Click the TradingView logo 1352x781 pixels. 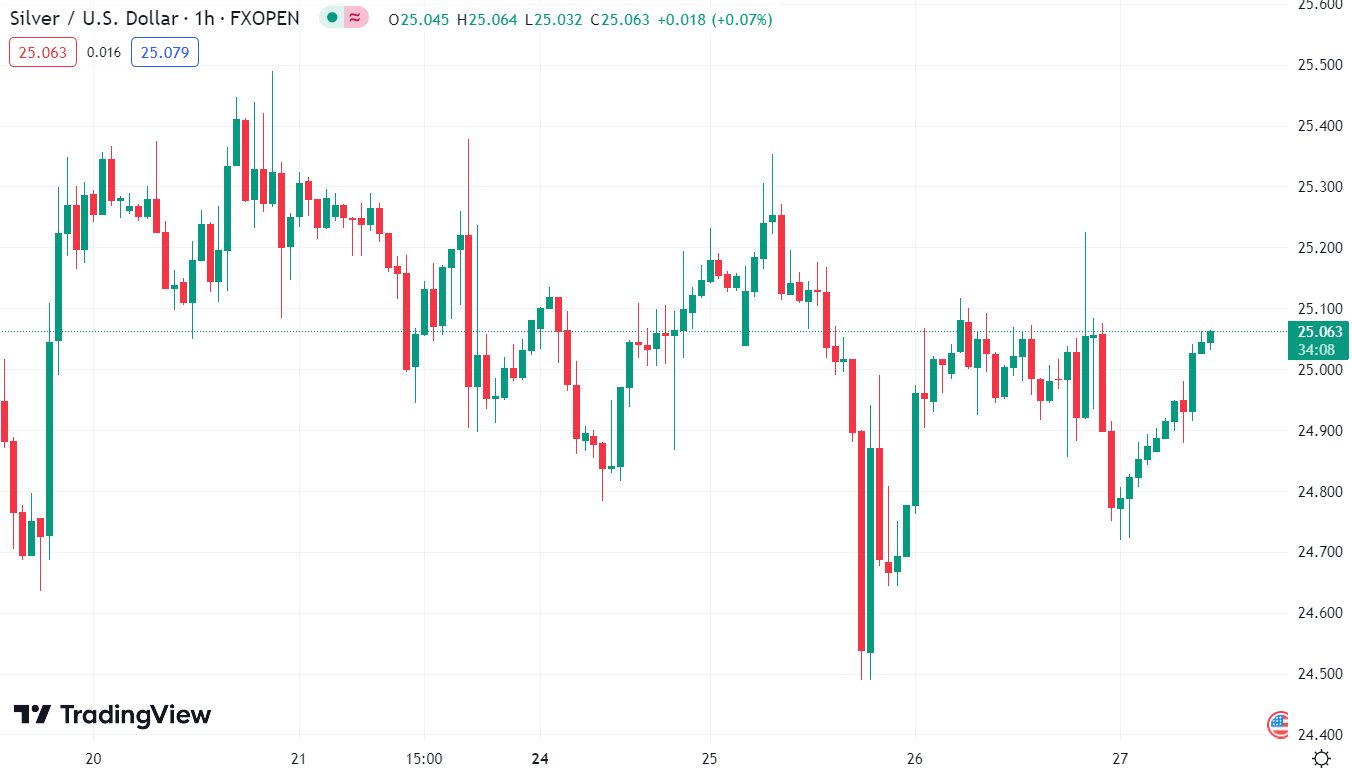[x=112, y=715]
